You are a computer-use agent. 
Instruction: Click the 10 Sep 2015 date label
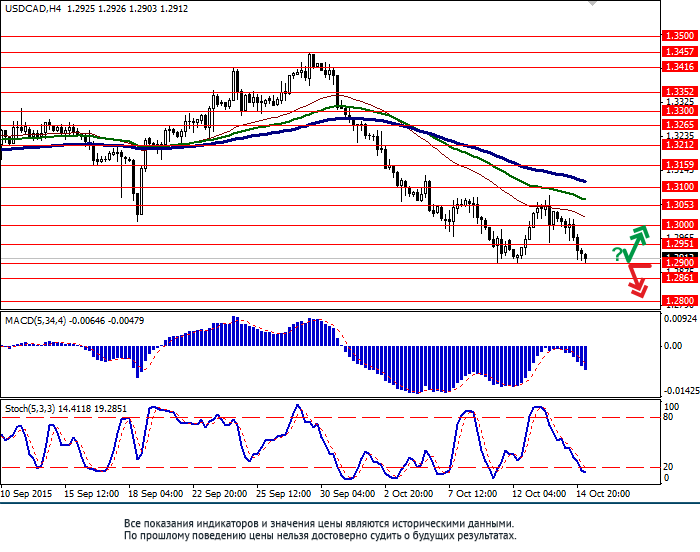pos(26,494)
